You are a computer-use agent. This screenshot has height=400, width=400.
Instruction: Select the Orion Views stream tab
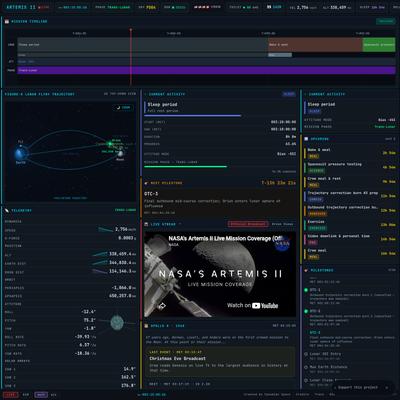click(282, 224)
